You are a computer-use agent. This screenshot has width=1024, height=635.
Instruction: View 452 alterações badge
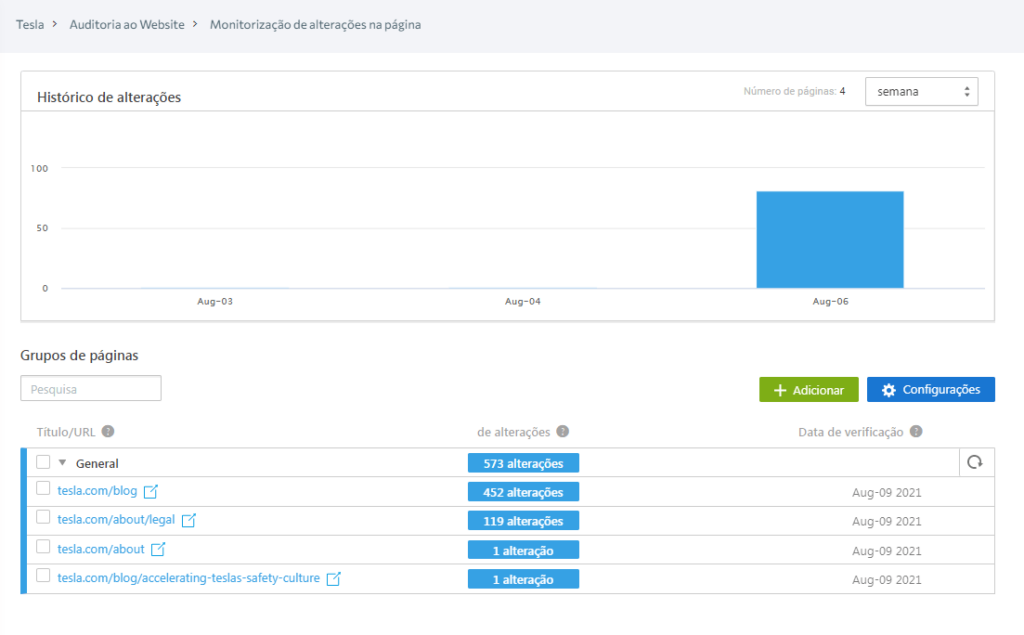pyautogui.click(x=523, y=492)
